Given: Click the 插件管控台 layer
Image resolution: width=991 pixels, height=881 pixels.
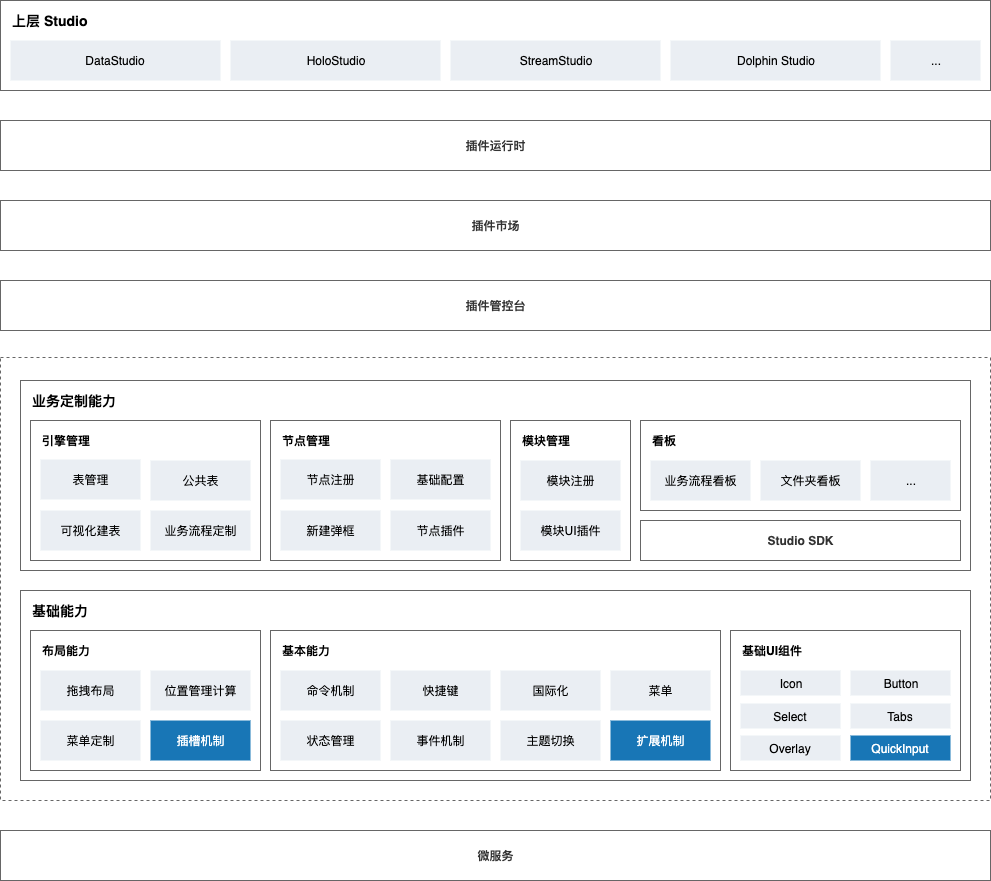Looking at the screenshot, I should tap(496, 305).
